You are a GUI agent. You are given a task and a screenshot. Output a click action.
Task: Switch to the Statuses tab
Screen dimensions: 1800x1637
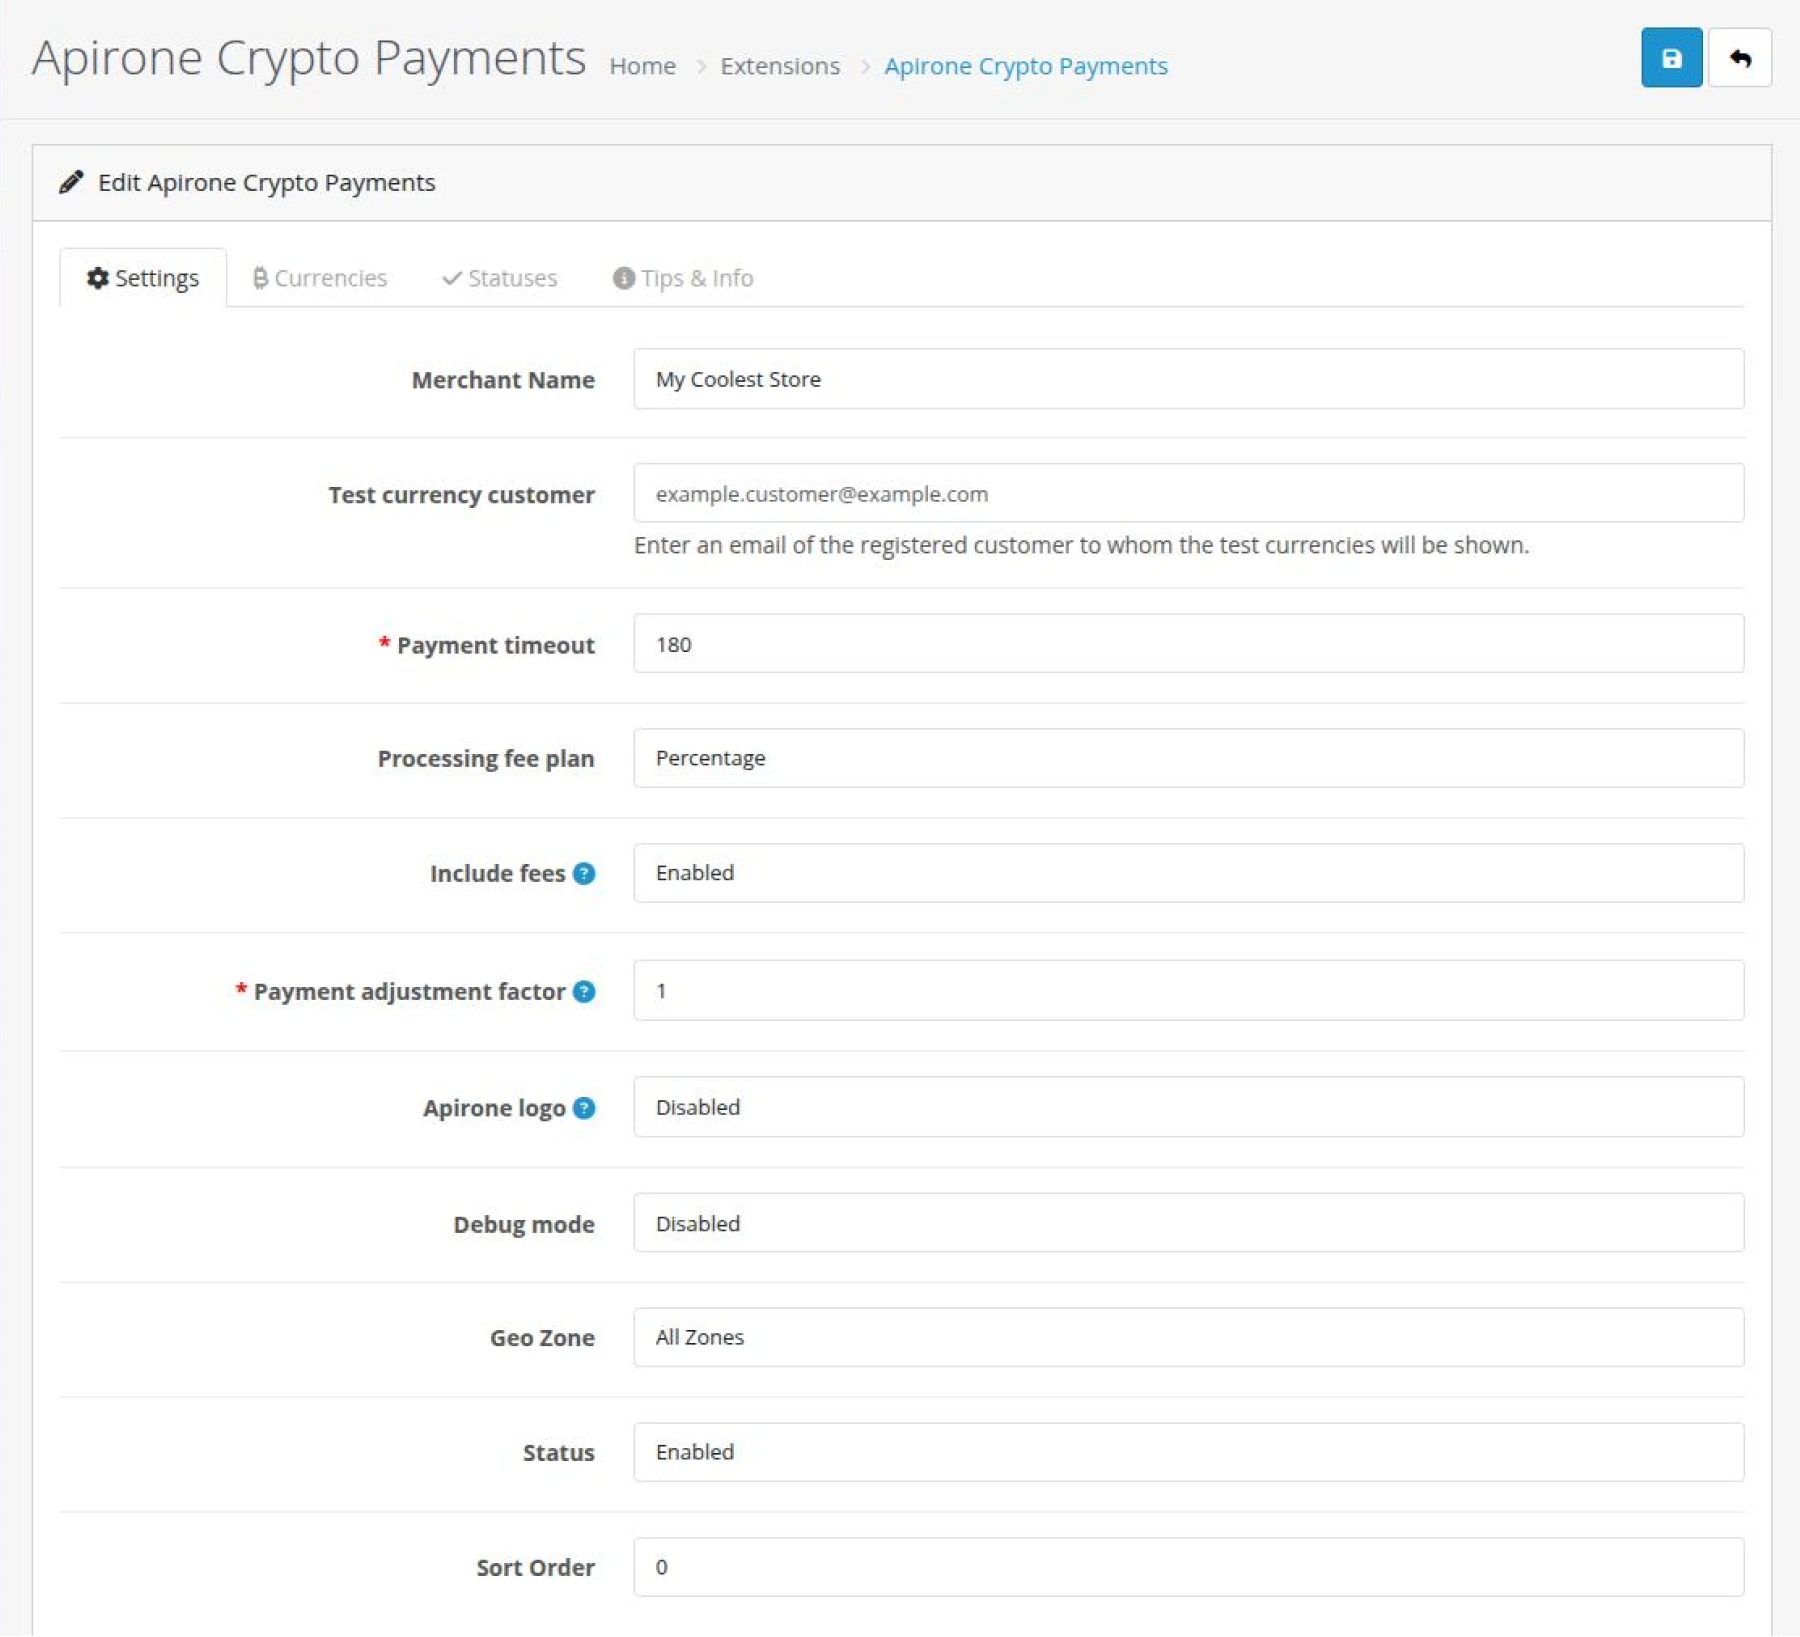(x=500, y=278)
